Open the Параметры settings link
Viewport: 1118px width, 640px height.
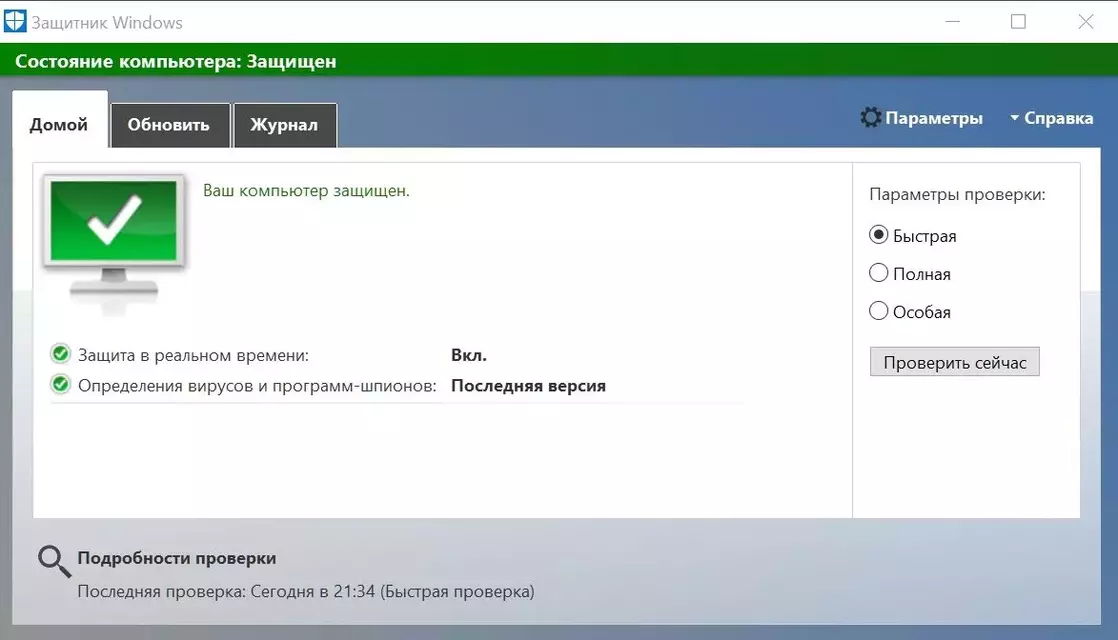point(934,118)
